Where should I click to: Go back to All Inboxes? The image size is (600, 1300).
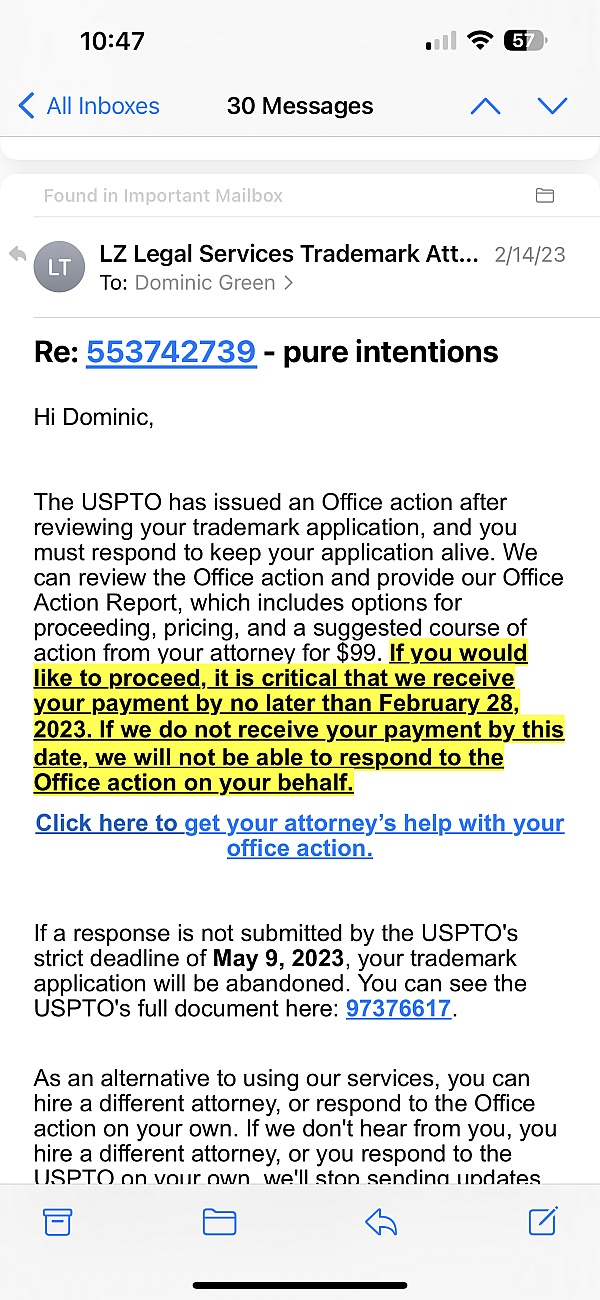point(89,106)
